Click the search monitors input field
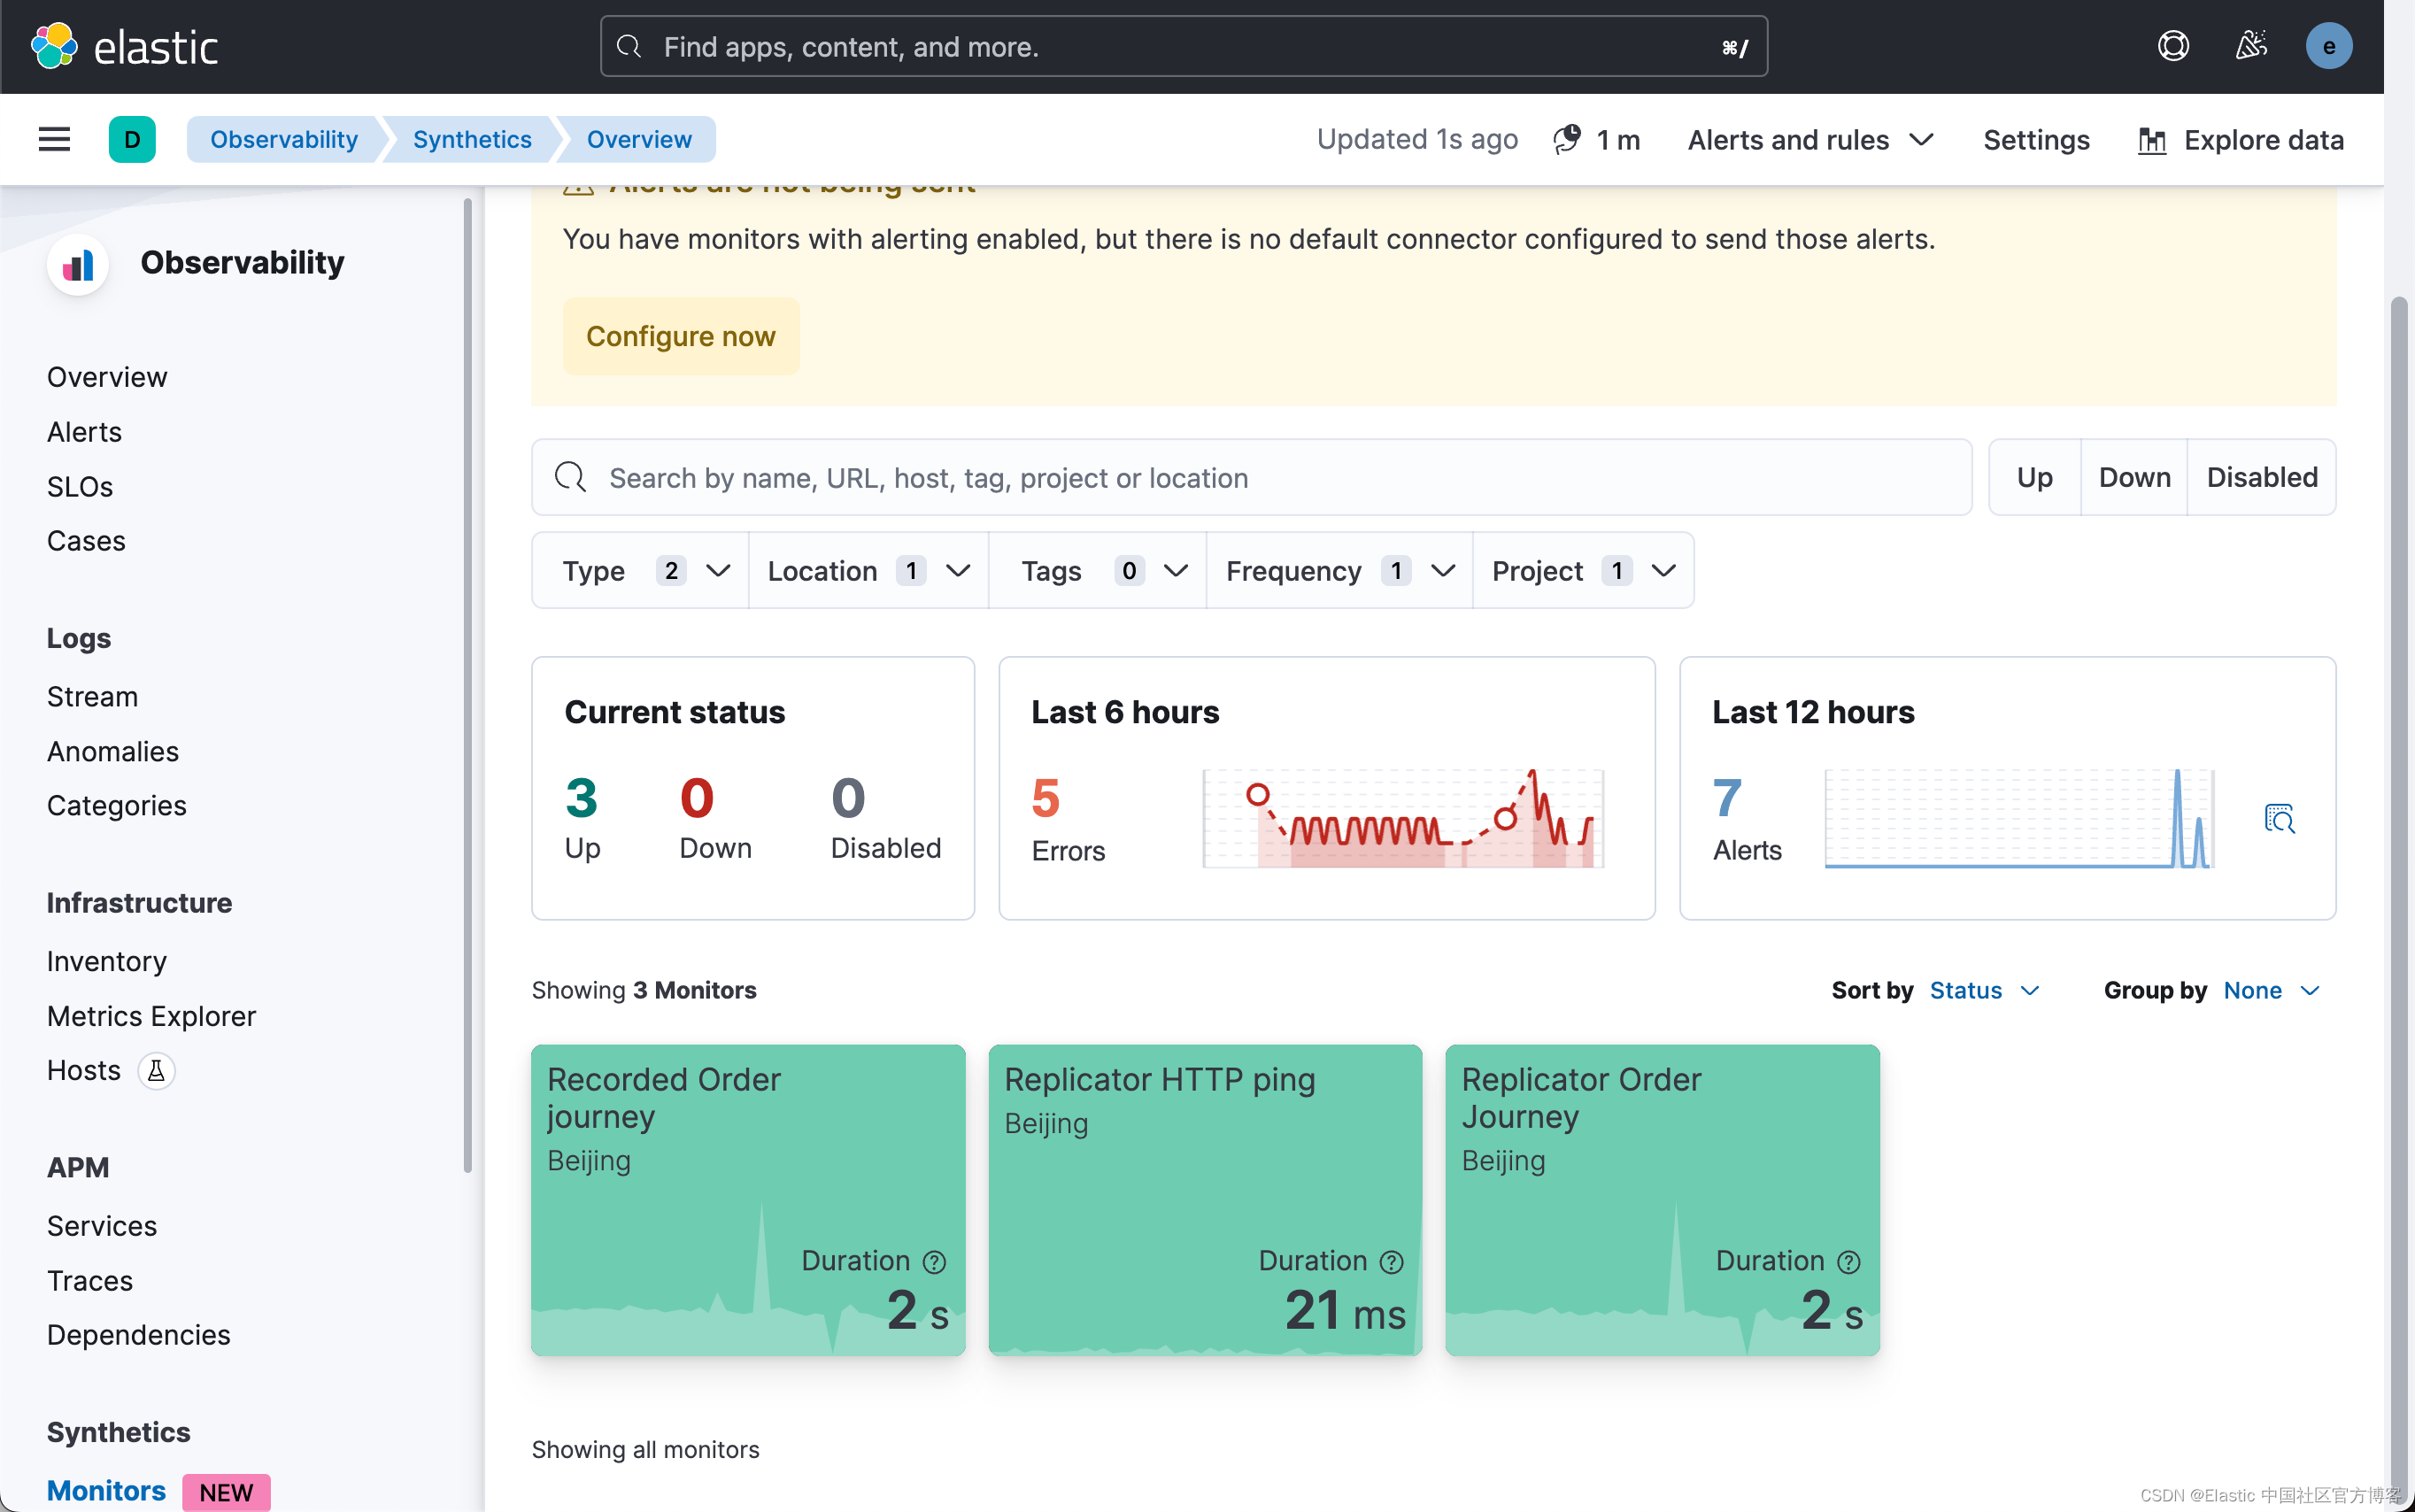 point(1248,475)
